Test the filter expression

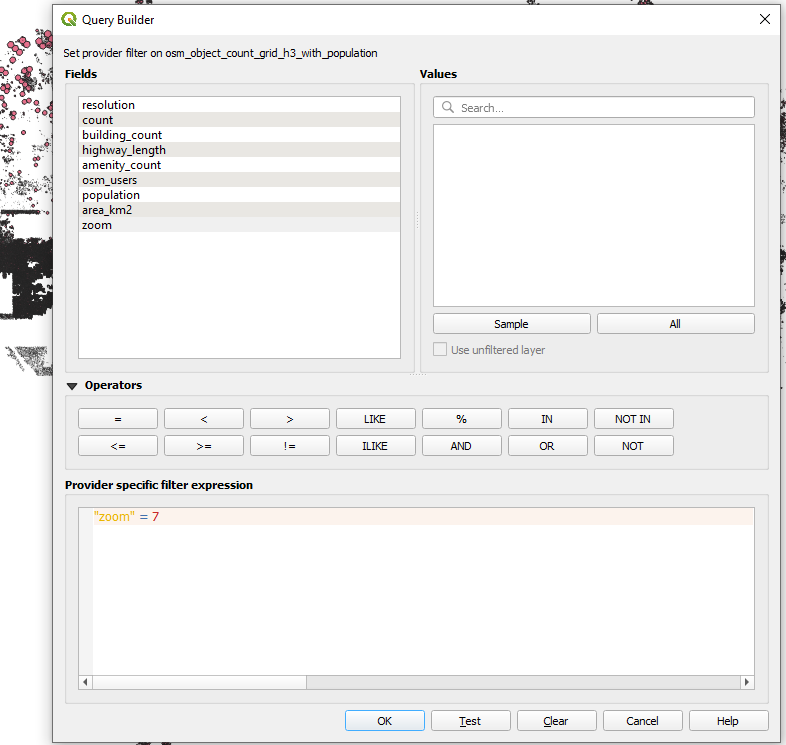[470, 720]
